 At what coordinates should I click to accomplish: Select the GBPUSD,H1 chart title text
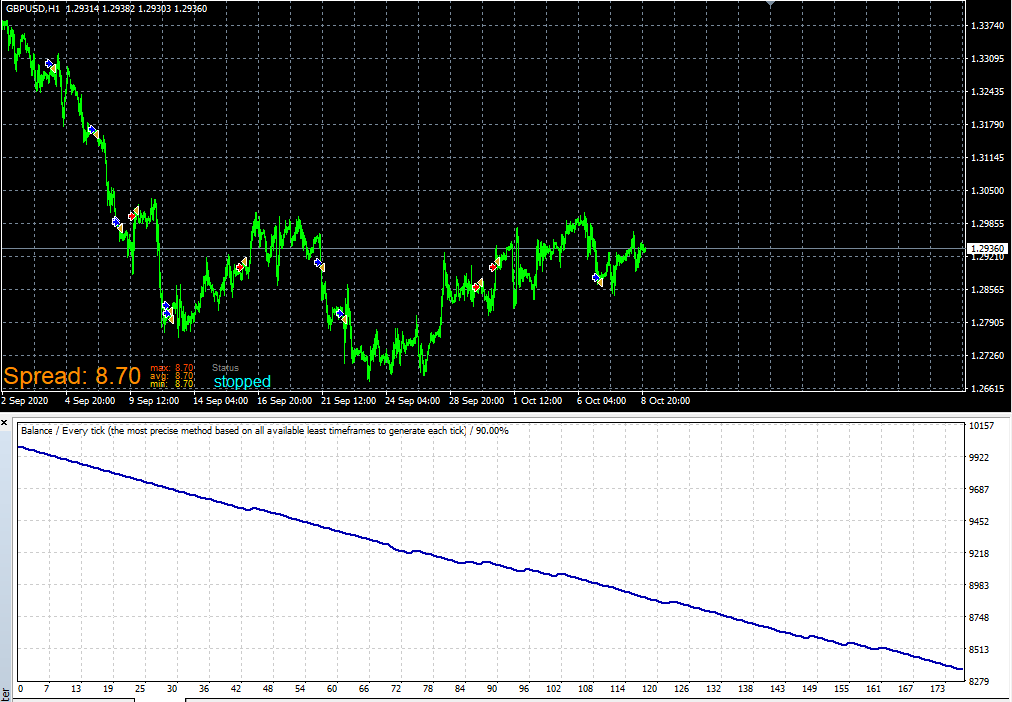[x=33, y=8]
